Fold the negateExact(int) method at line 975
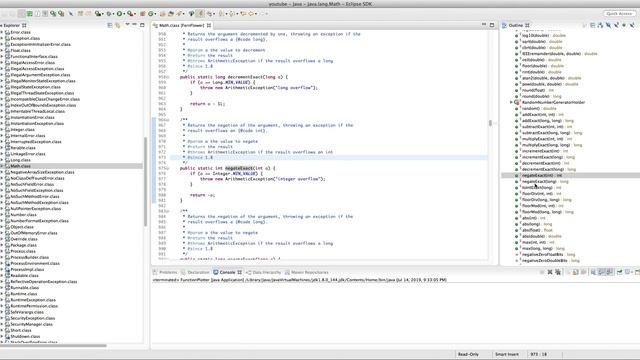The width and height of the screenshot is (640, 360). pos(167,169)
